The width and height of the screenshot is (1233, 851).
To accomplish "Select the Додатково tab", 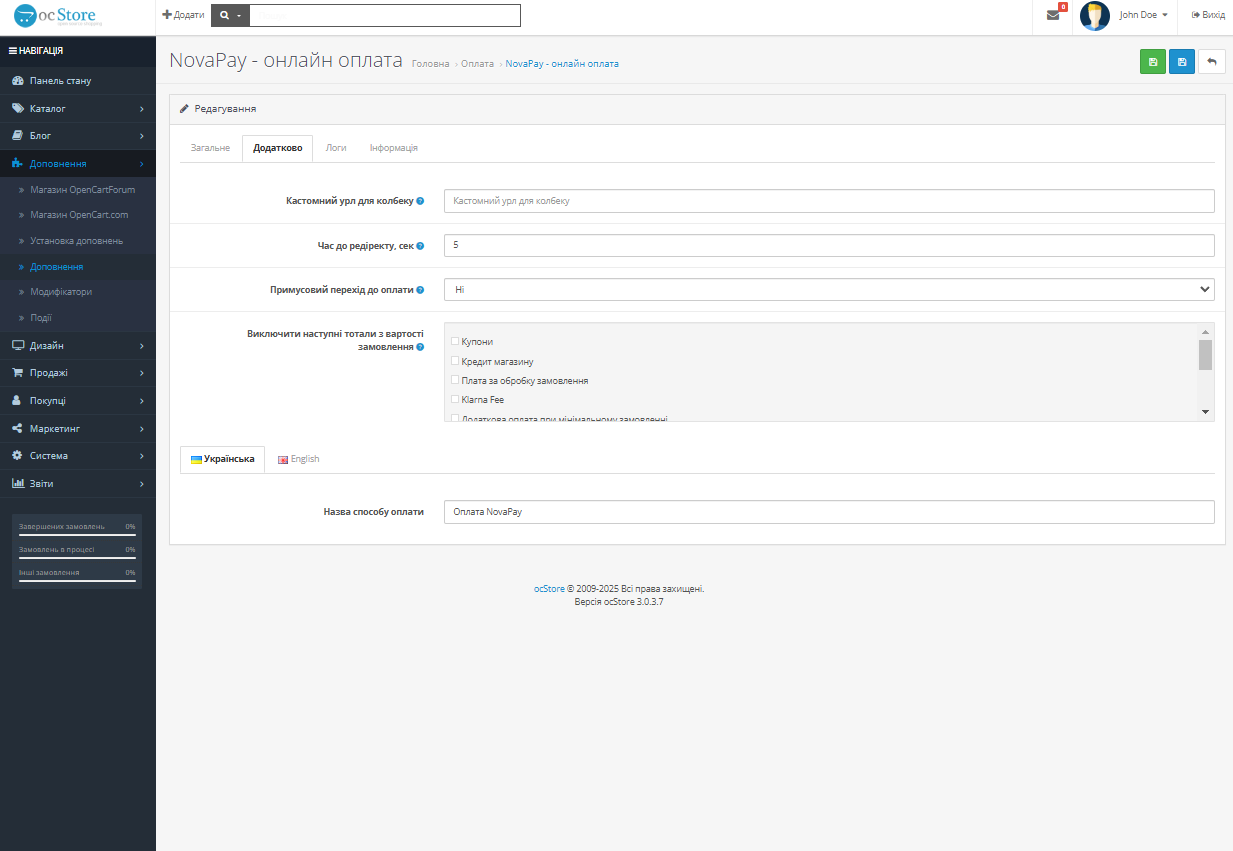I will tap(277, 148).
